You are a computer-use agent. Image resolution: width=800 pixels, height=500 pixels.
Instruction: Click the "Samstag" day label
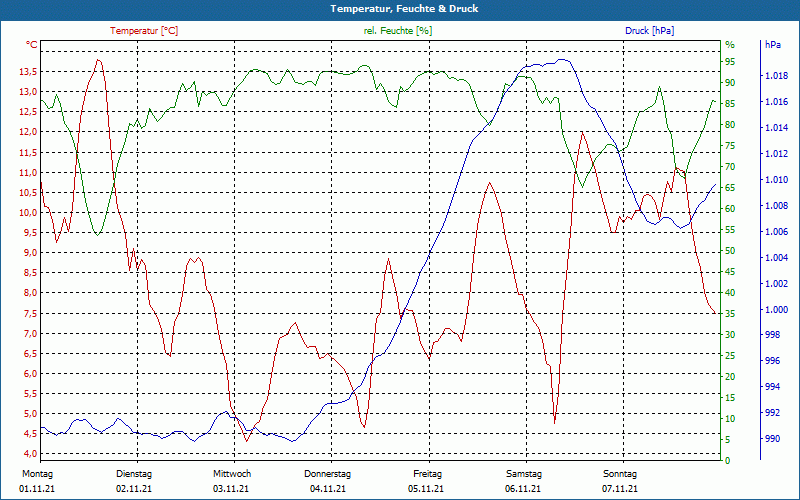click(x=524, y=474)
